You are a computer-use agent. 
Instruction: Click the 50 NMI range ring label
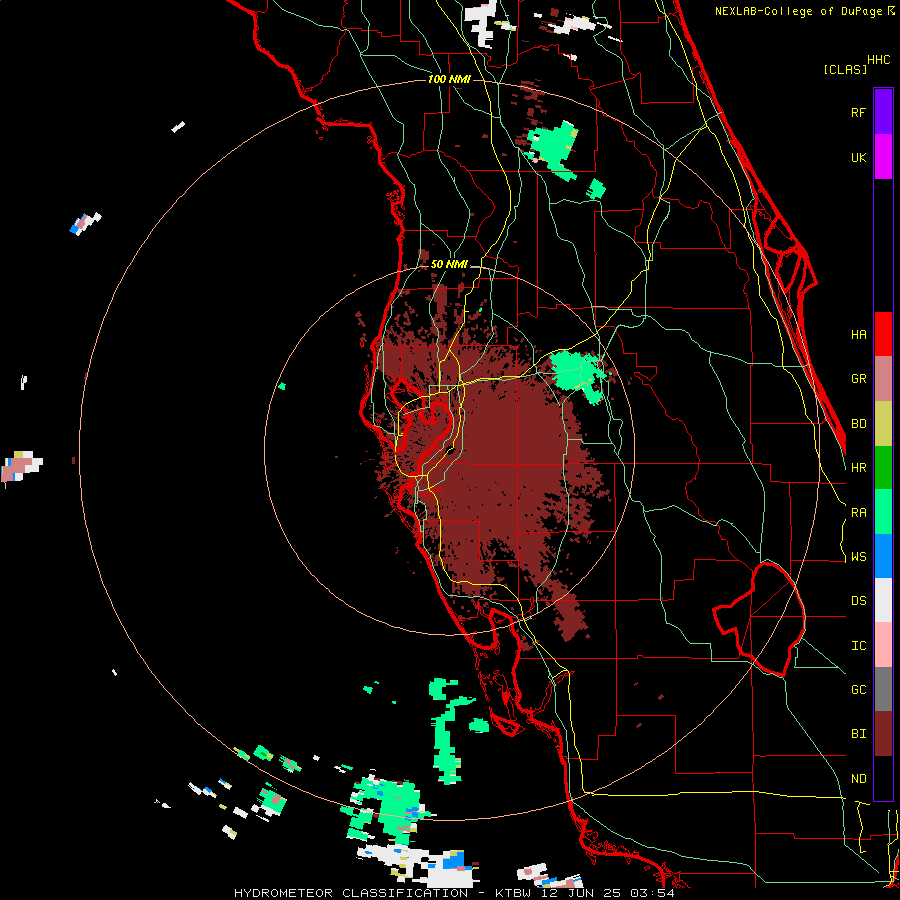click(449, 264)
